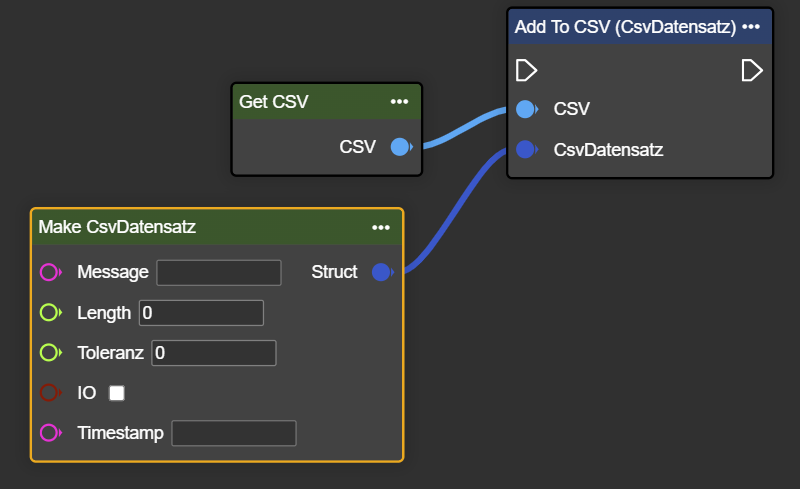Click the pink Message input pin
Screen dimensions: 800x489
[49, 272]
